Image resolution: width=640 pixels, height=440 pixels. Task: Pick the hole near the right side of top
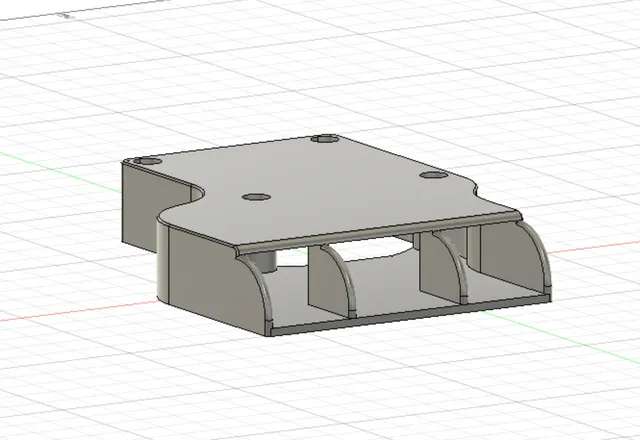(x=433, y=175)
